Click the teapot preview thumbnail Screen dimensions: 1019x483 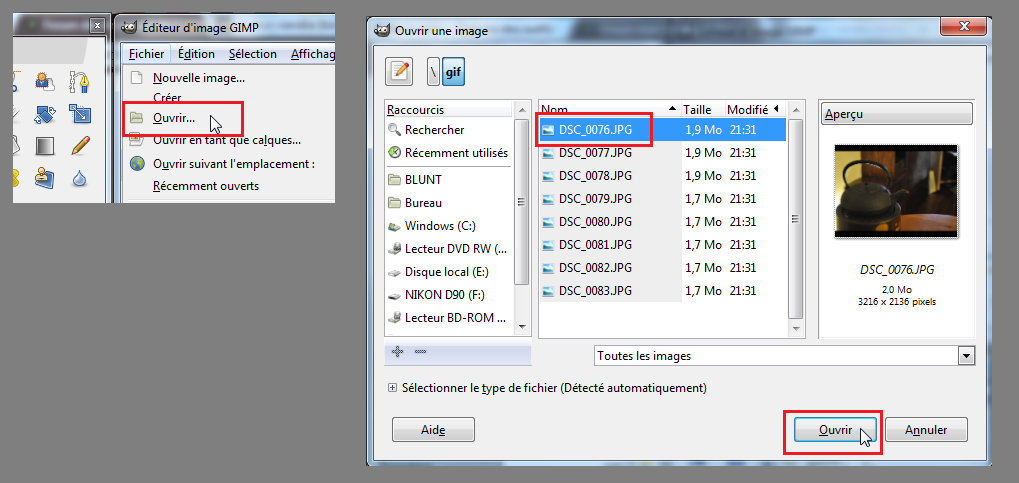click(x=896, y=190)
